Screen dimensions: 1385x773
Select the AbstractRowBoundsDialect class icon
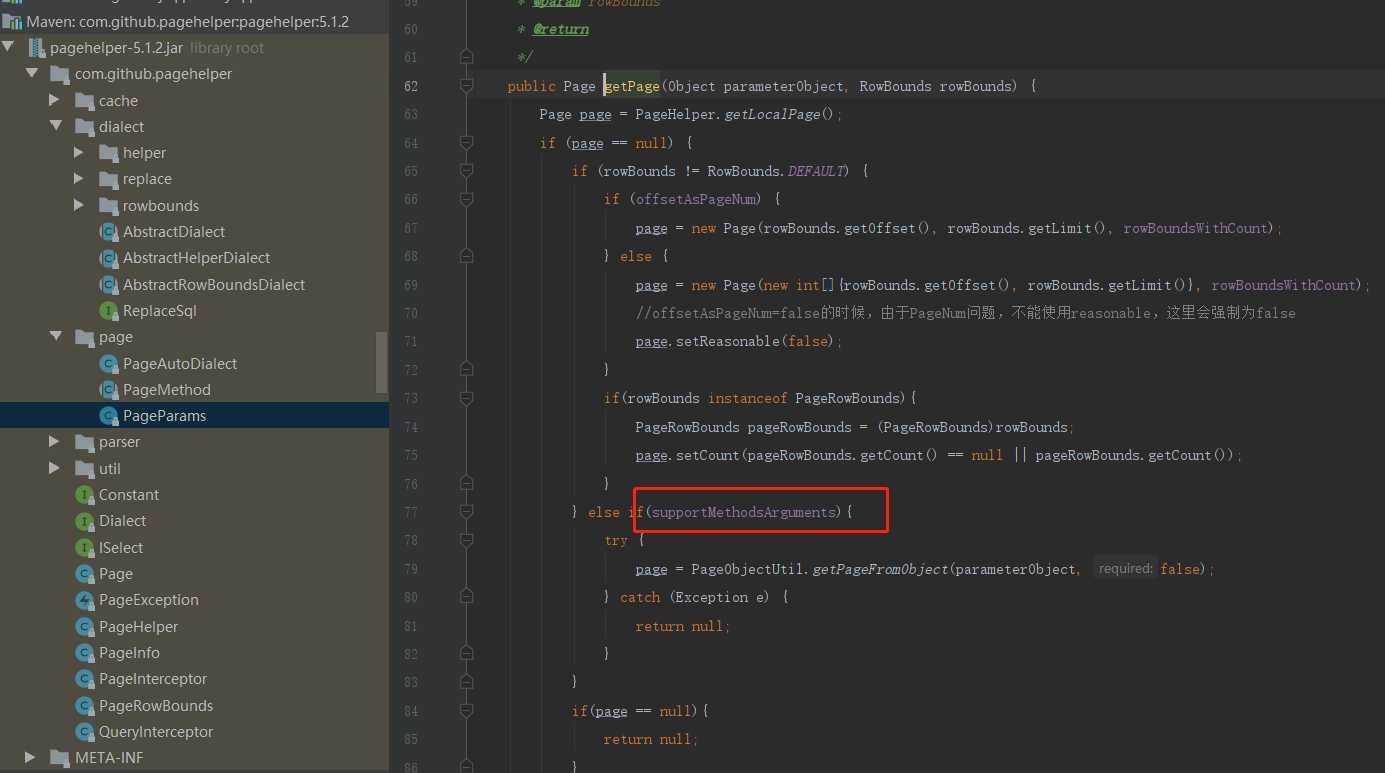pos(108,285)
